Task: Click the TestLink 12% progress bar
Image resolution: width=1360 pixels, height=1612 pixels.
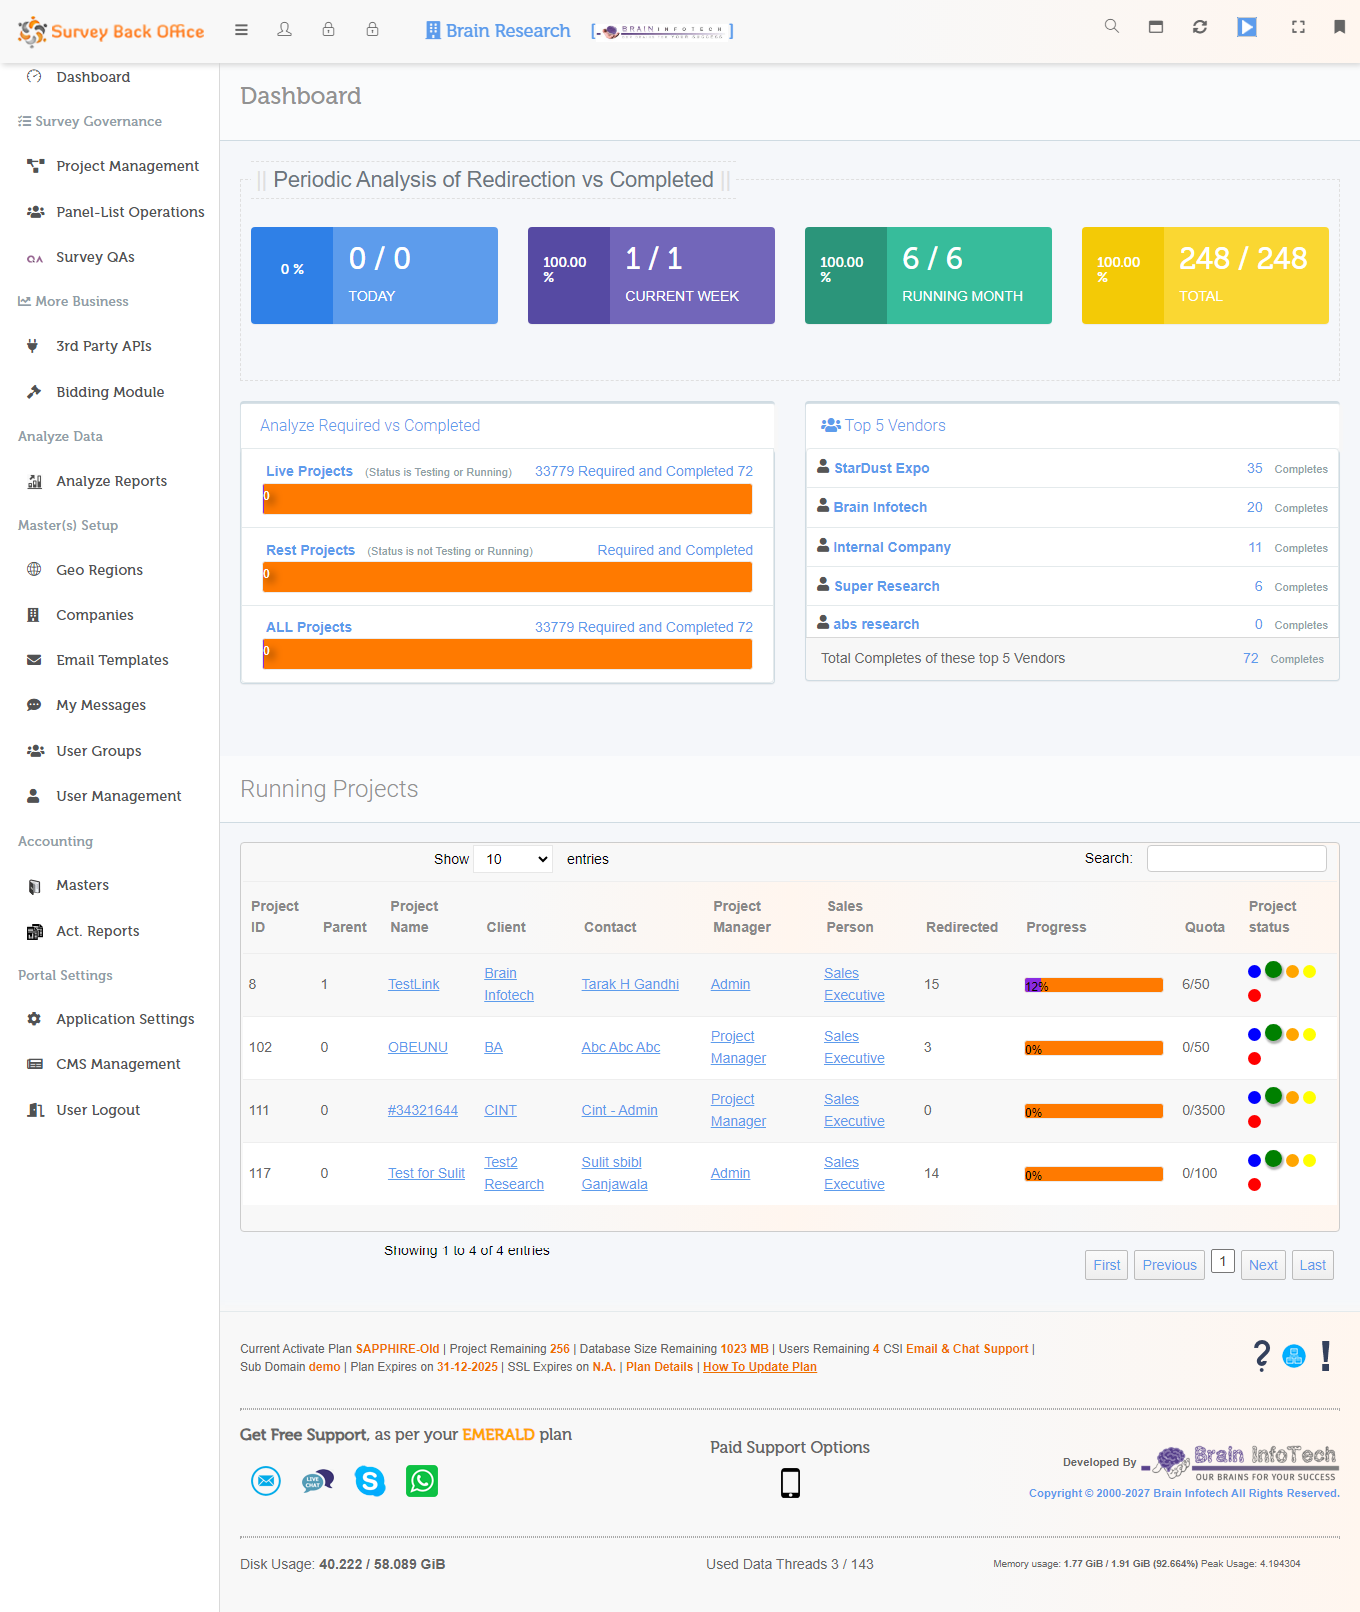Action: tap(1093, 985)
